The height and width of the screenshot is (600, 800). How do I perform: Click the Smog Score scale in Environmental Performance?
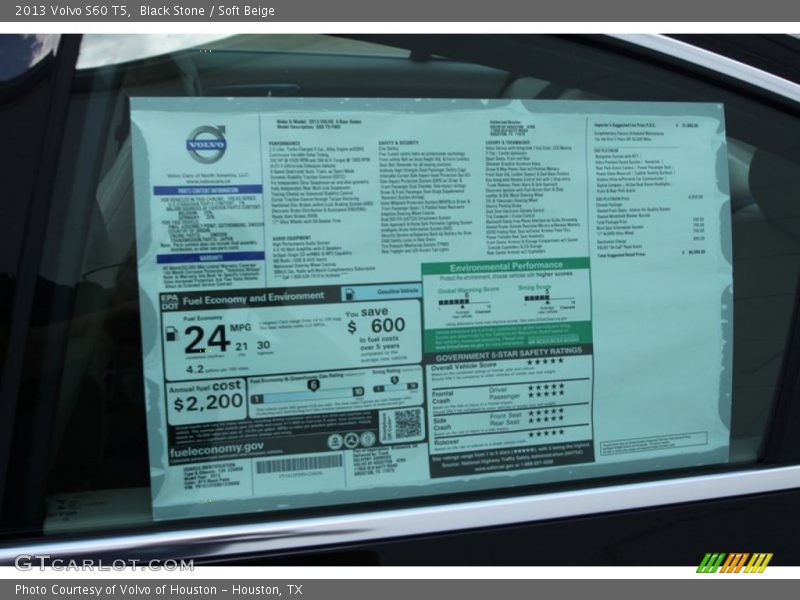pyautogui.click(x=549, y=299)
